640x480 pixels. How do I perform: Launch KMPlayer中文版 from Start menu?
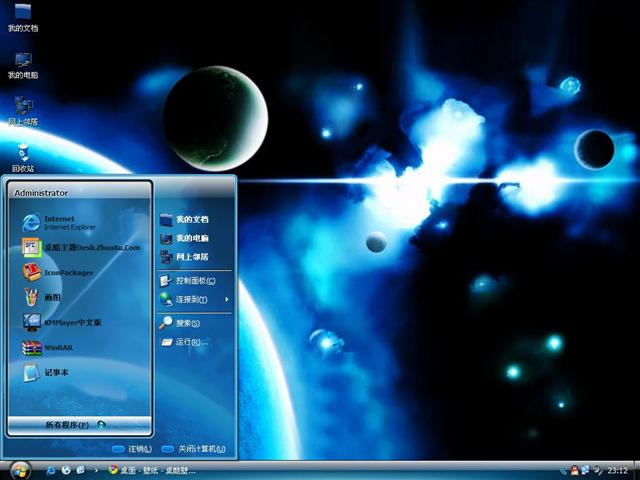click(x=80, y=322)
